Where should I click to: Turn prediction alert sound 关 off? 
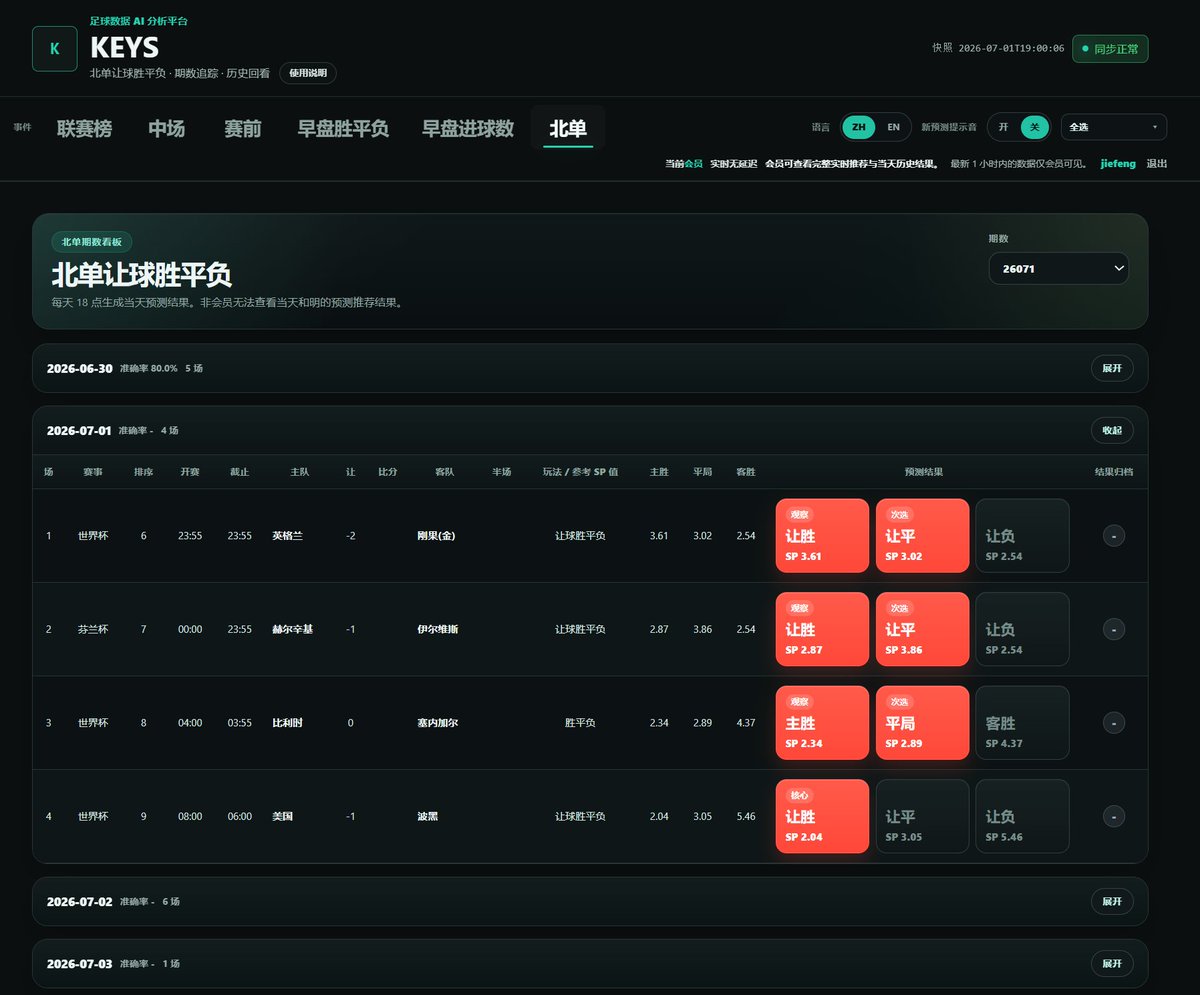1035,127
